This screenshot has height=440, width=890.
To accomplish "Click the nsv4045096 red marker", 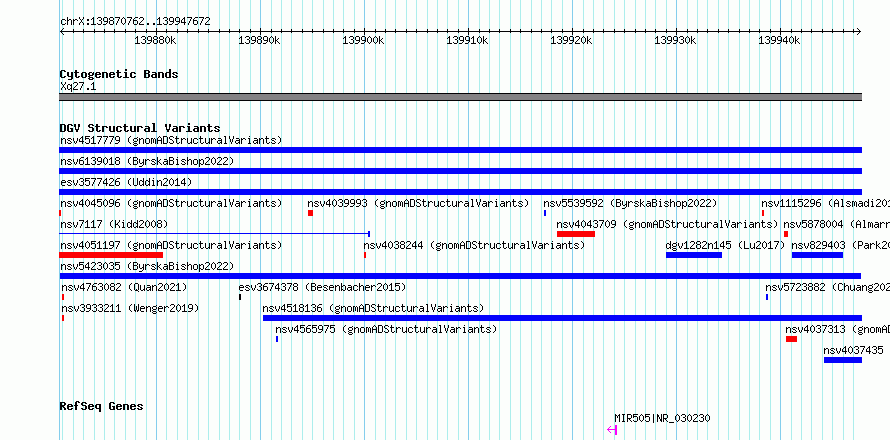I will [x=60, y=213].
